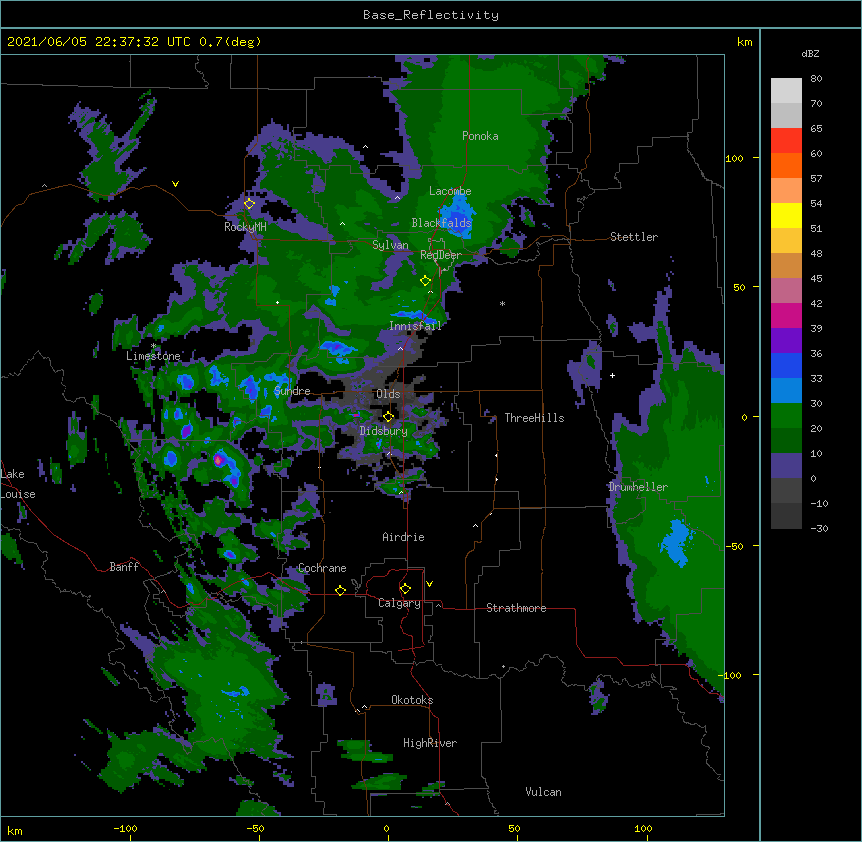Pick the magenta 42-39 dBZ legend swatch
The width and height of the screenshot is (862, 842).
click(x=786, y=315)
